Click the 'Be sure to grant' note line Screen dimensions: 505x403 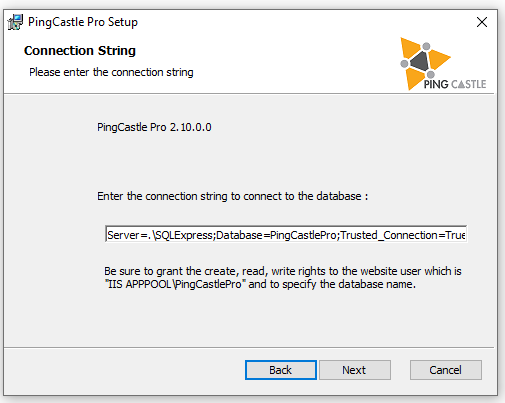283,271
